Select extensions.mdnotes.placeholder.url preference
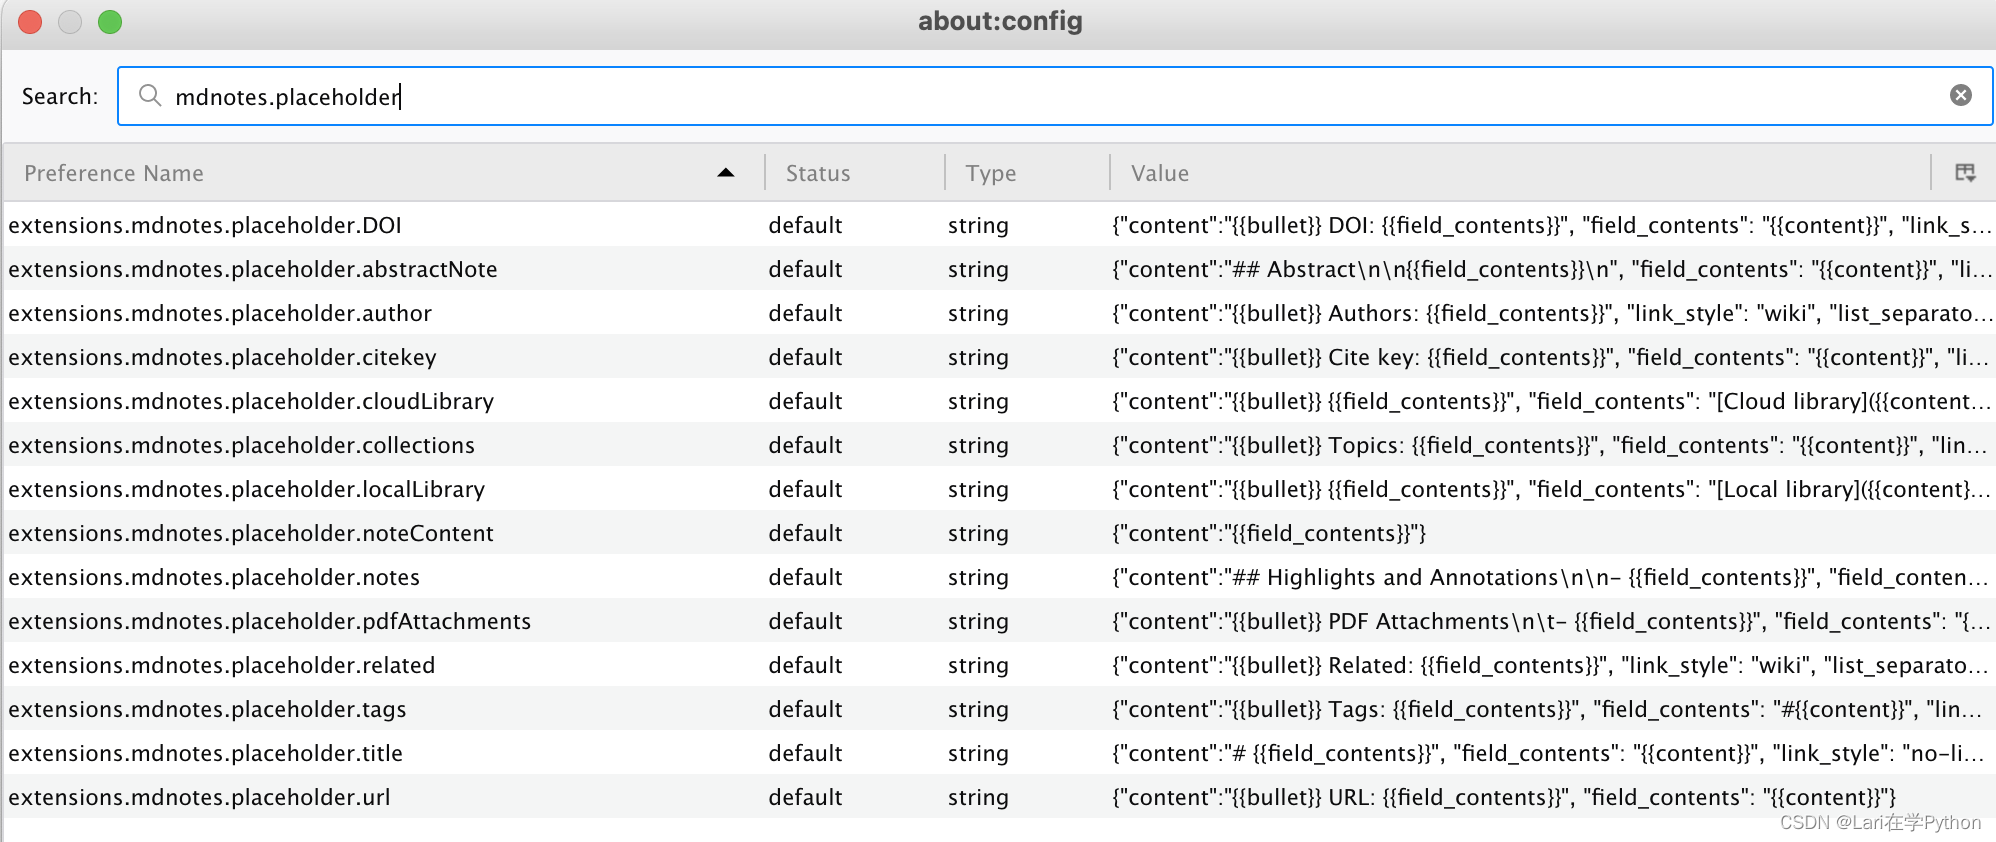This screenshot has width=1996, height=842. pos(200,797)
